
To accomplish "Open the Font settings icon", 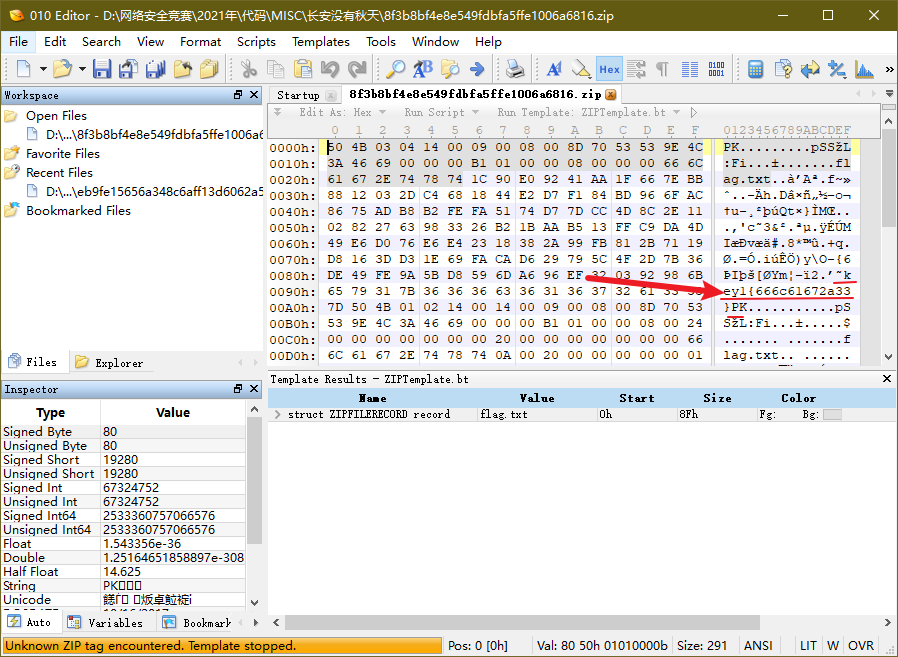I will point(554,69).
